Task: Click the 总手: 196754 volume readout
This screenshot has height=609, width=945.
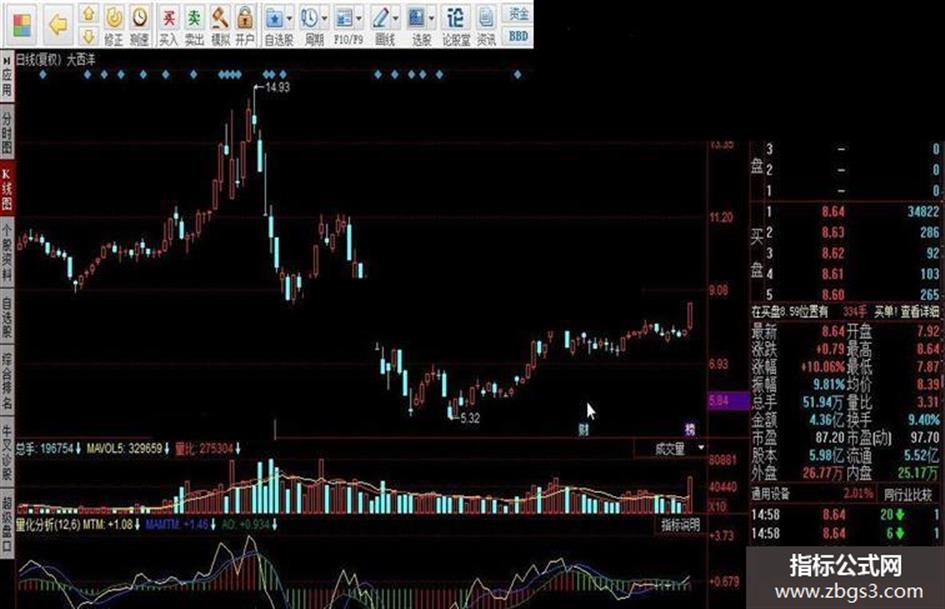Action: point(48,449)
